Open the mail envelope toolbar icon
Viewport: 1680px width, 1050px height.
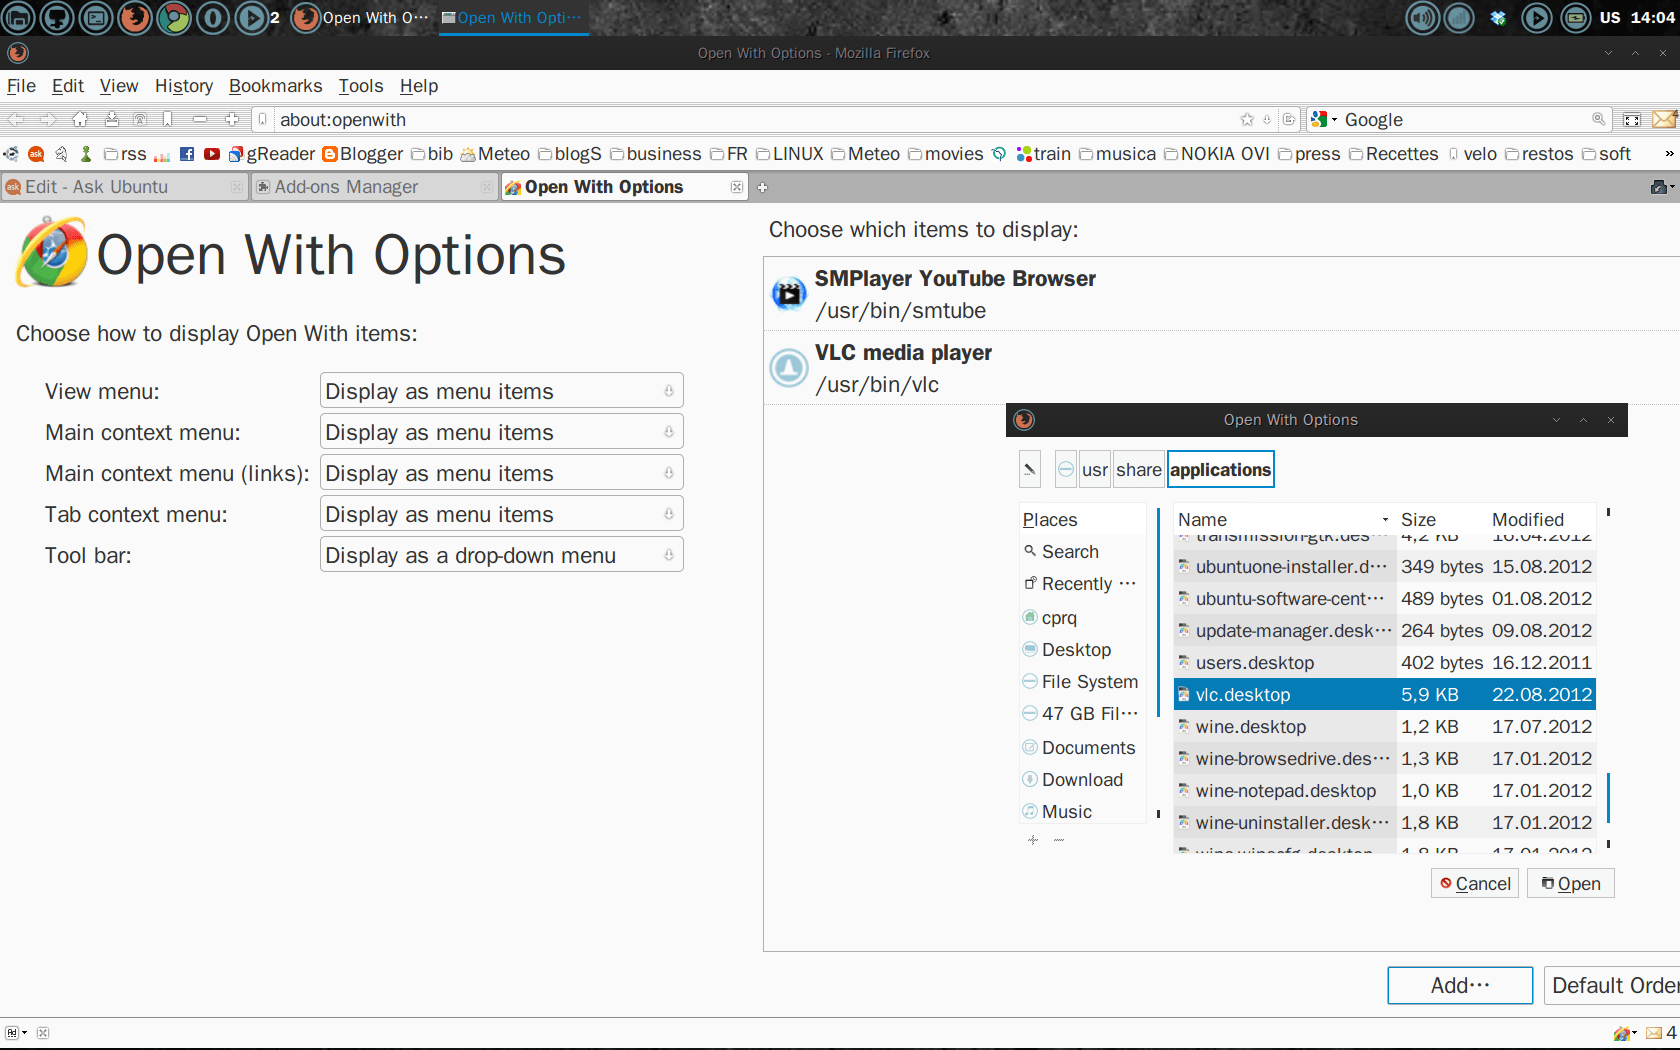tap(1664, 119)
